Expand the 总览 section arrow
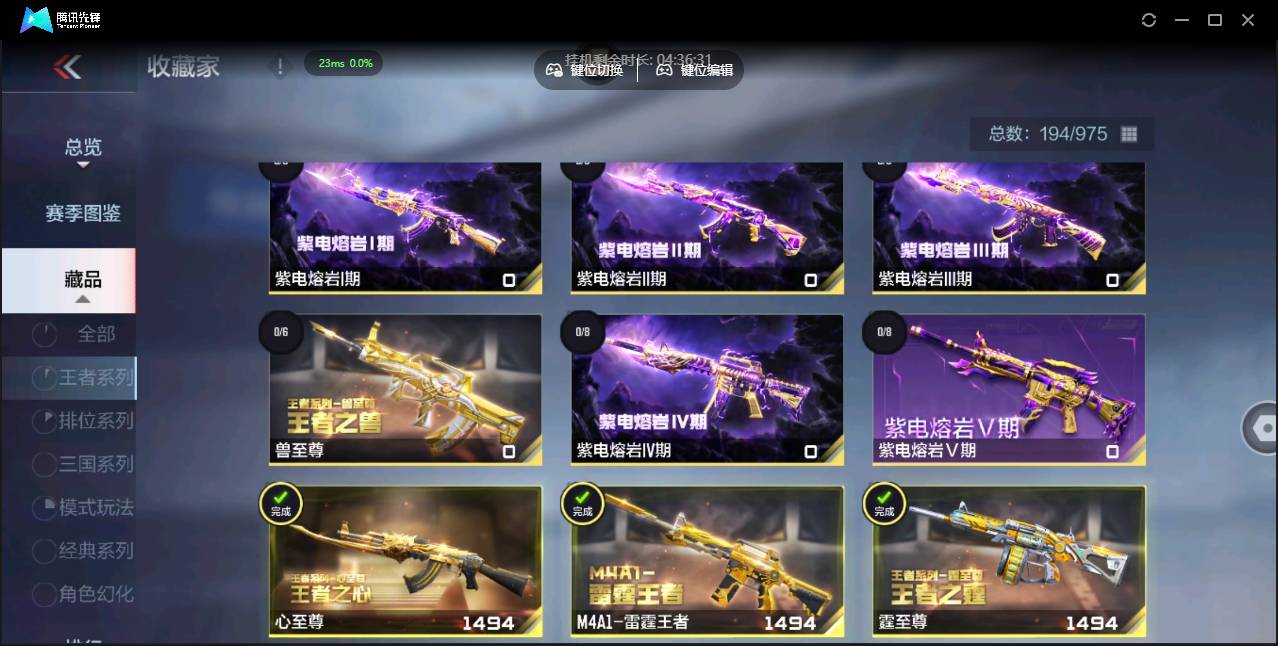The height and width of the screenshot is (646, 1278). [83, 165]
